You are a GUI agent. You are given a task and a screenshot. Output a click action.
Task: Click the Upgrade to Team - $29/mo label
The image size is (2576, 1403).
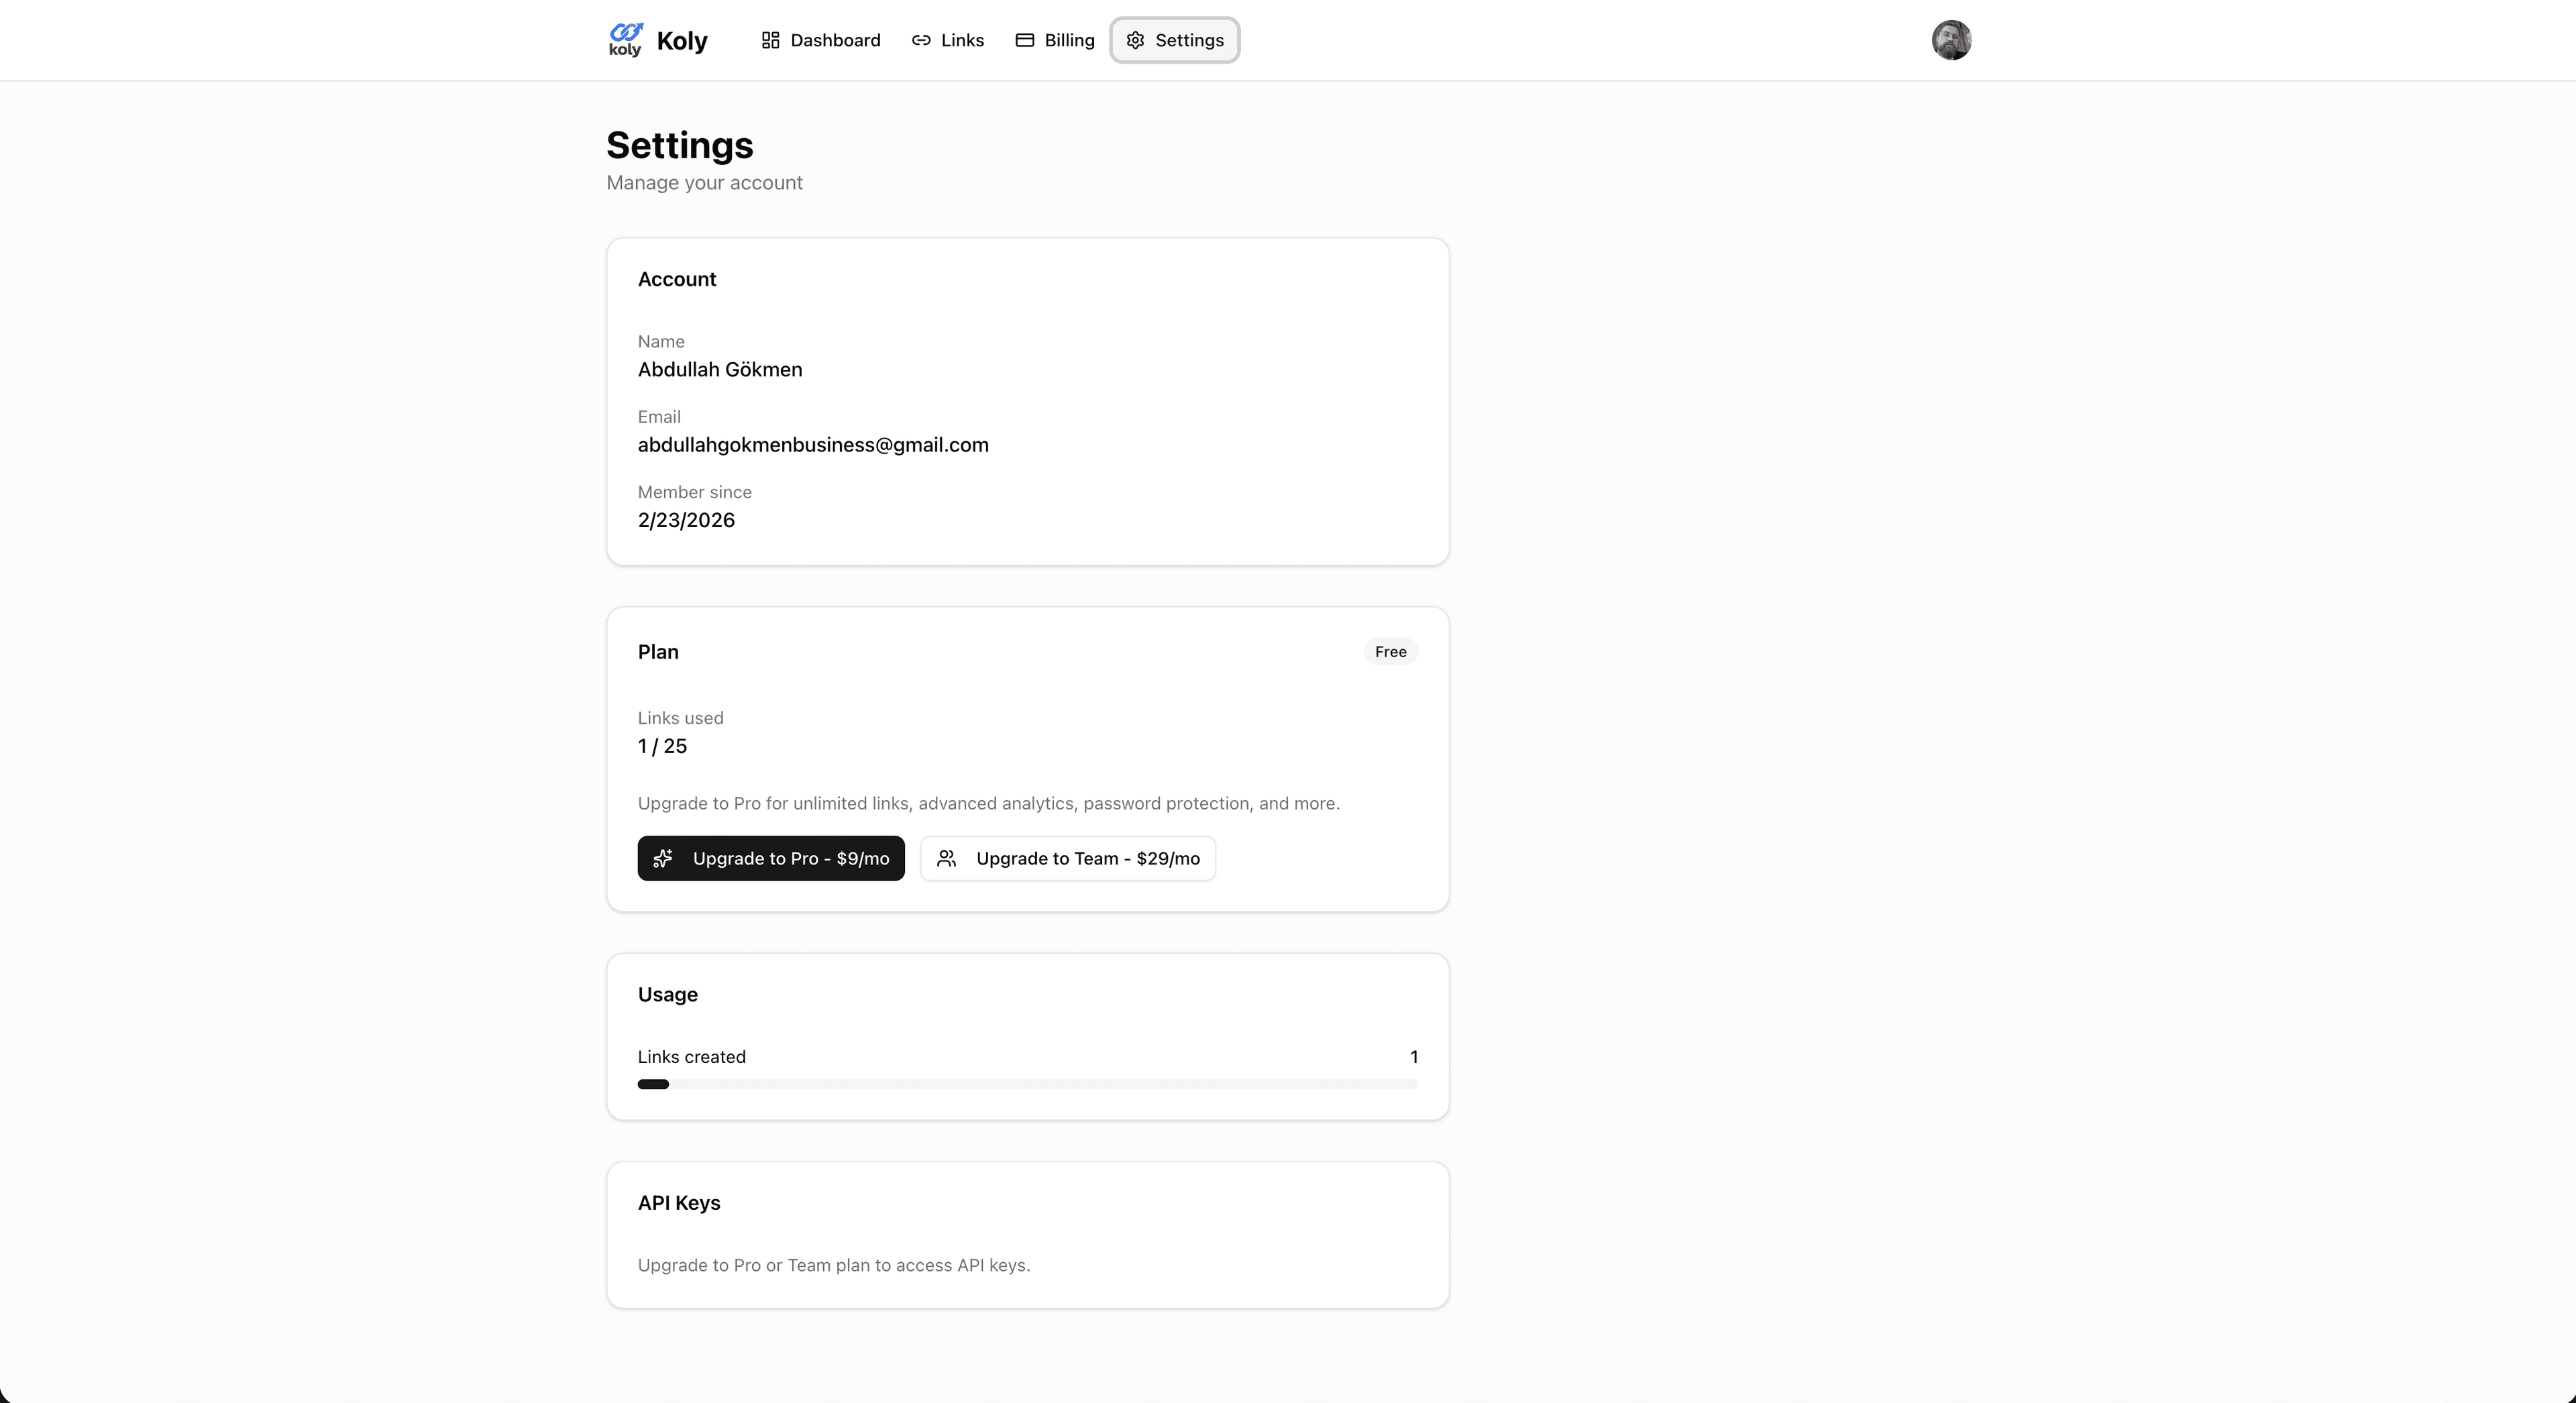[1087, 858]
